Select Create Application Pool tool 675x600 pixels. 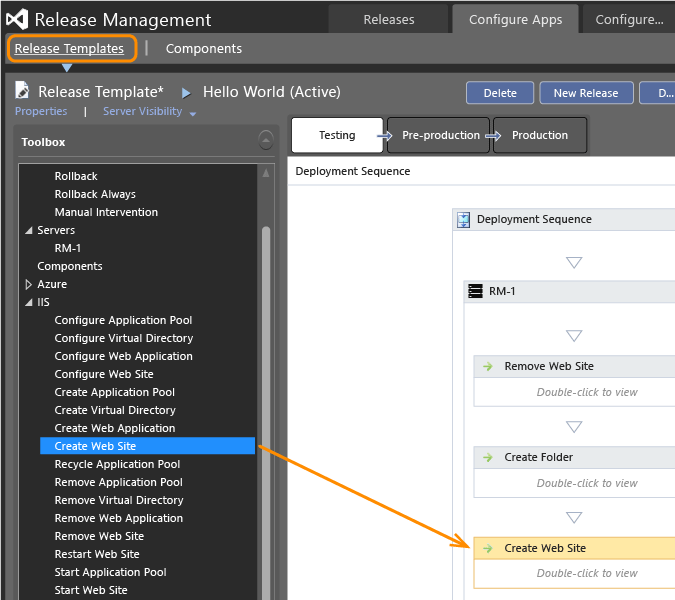click(115, 393)
